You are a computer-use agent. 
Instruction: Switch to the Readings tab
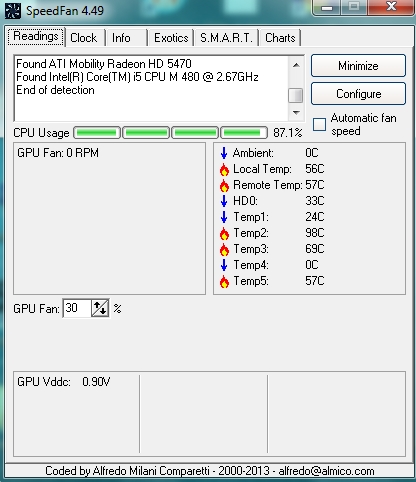(x=36, y=36)
